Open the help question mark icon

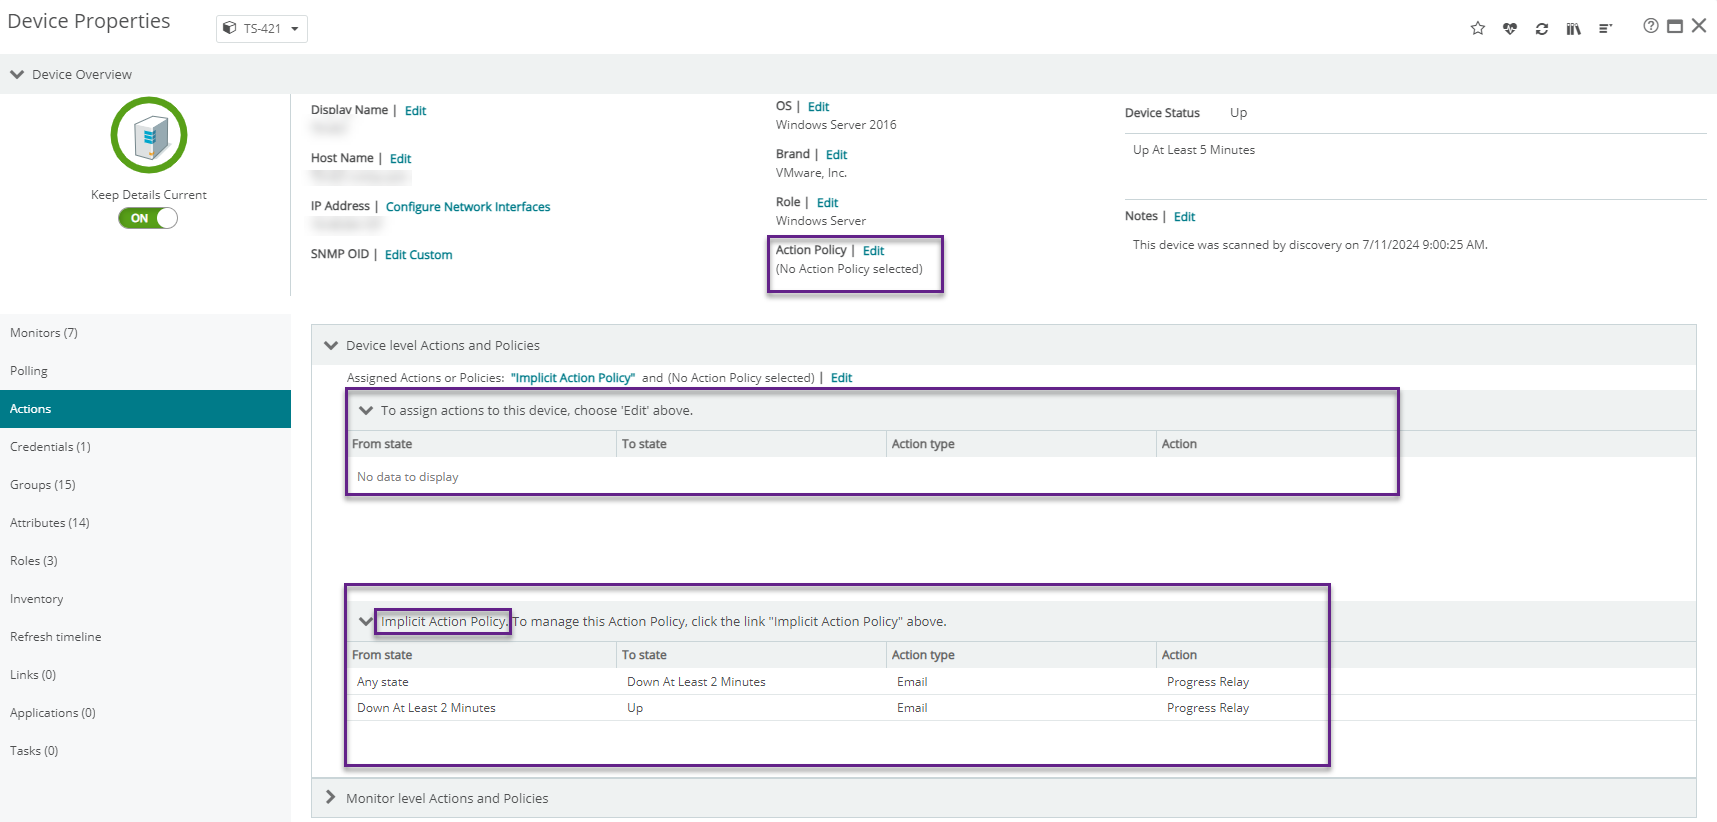tap(1650, 26)
